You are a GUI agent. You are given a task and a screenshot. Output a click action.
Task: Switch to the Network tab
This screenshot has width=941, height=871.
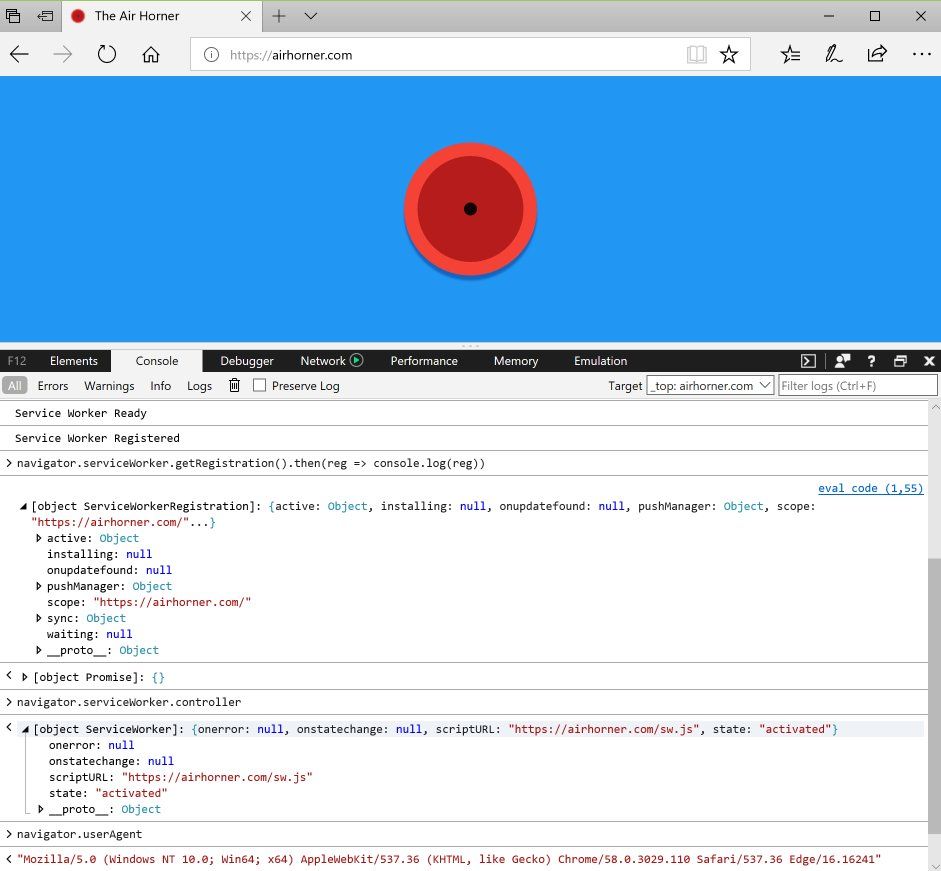(x=322, y=361)
